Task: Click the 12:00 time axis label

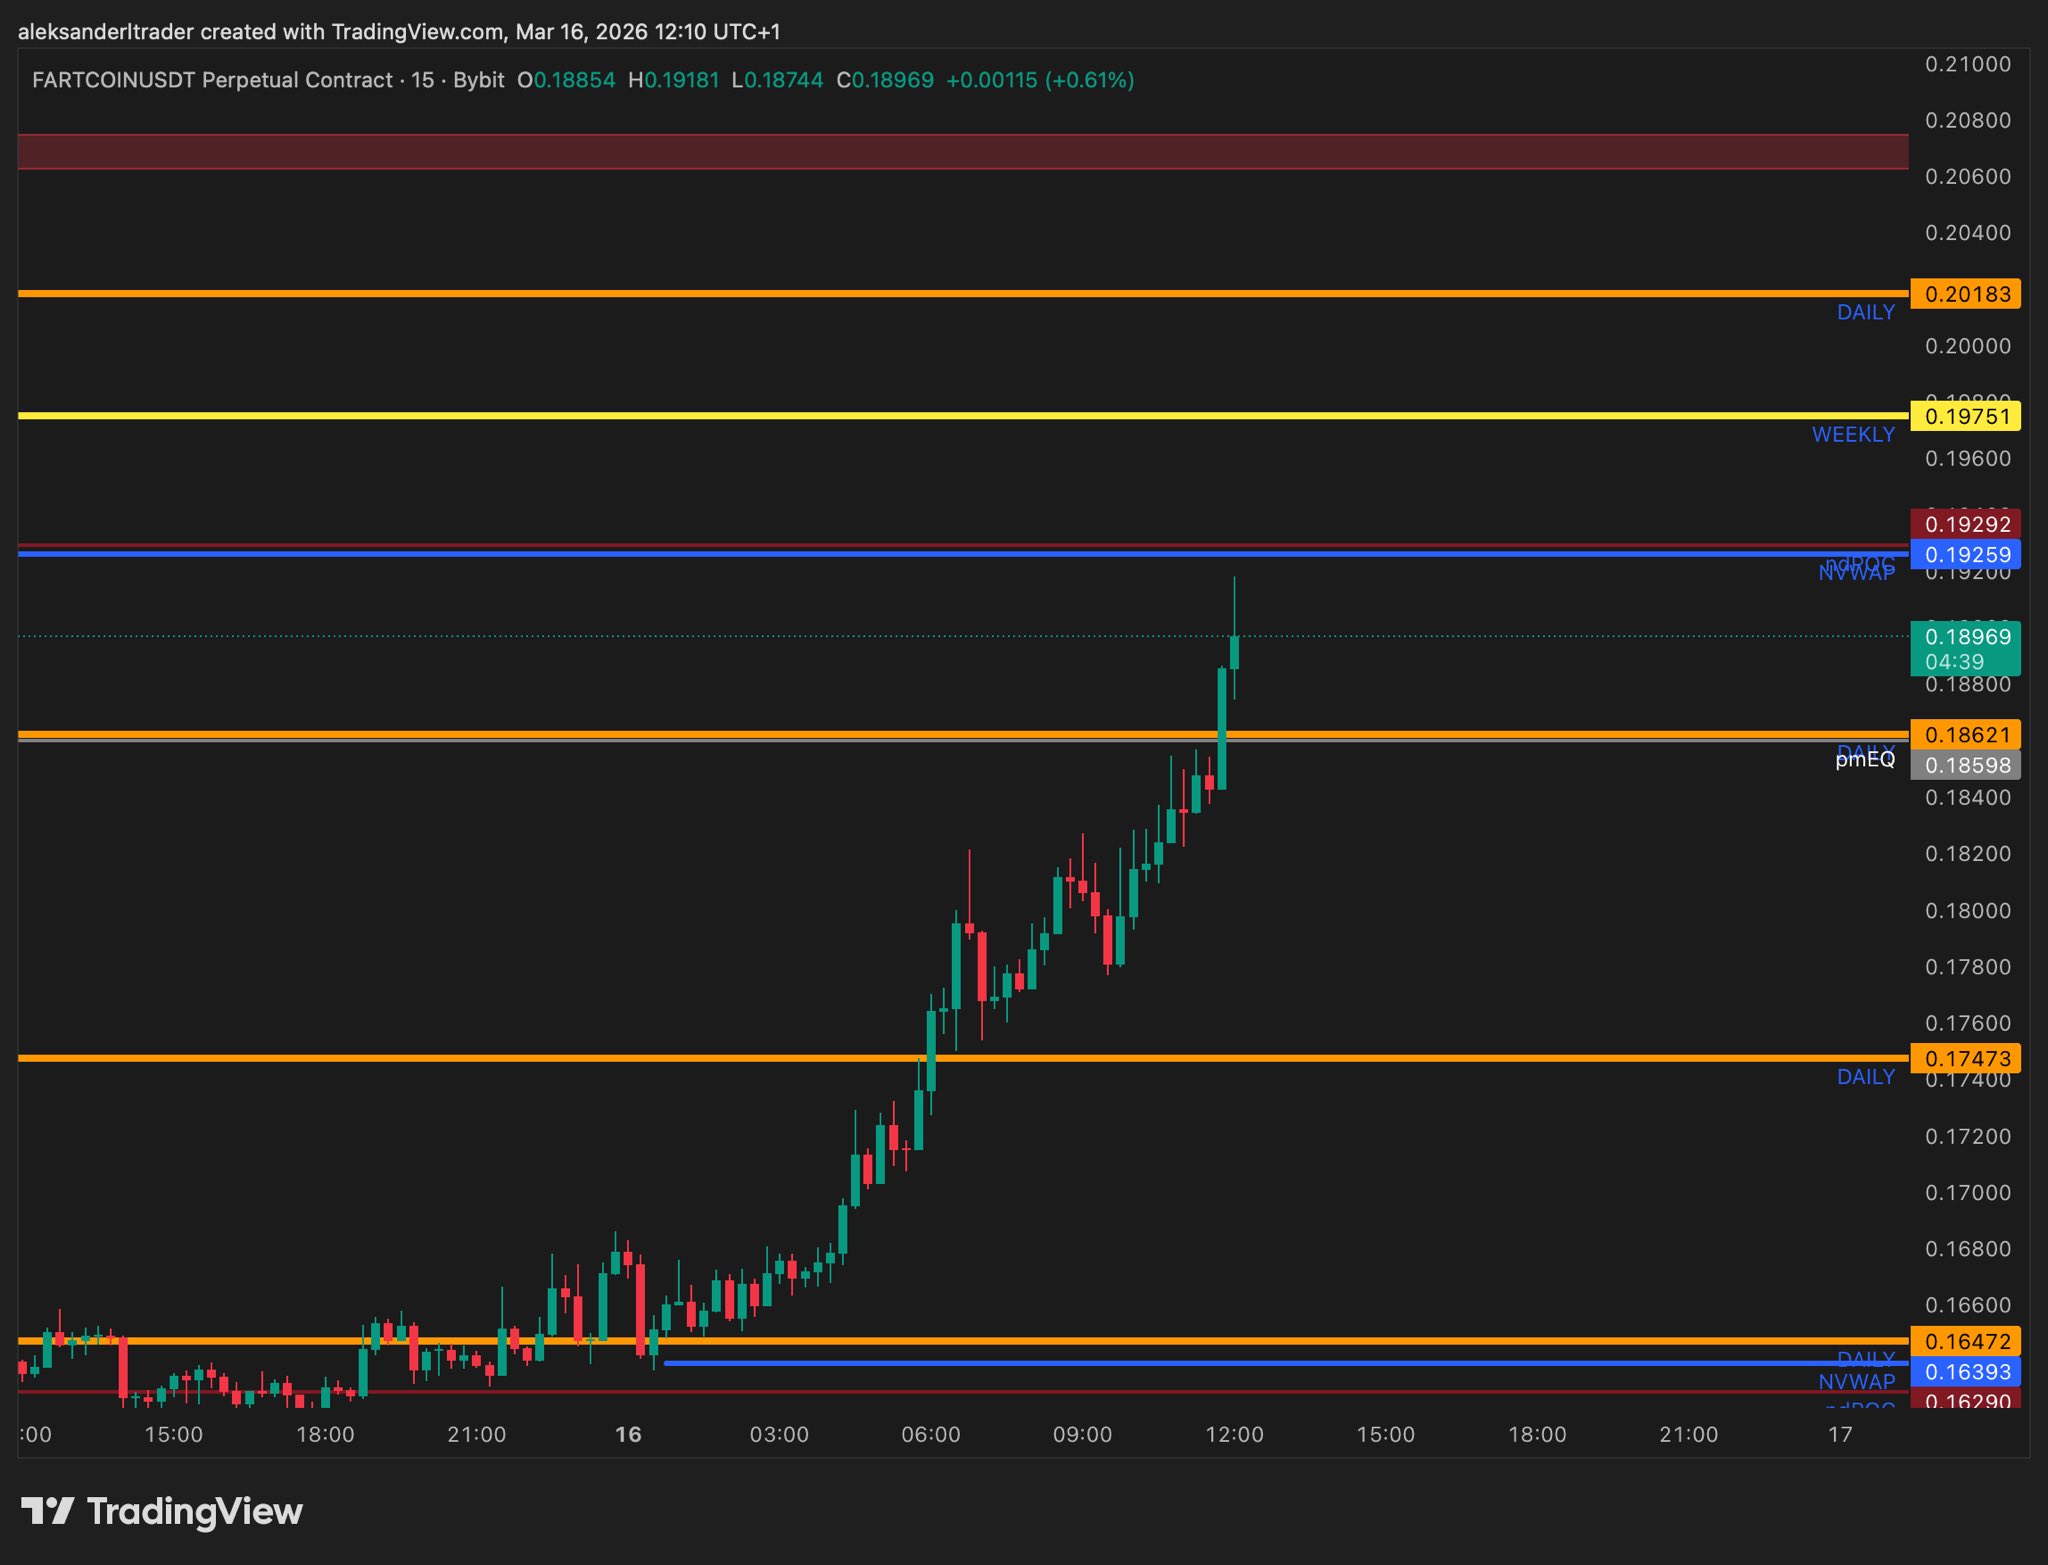Action: coord(1233,1435)
